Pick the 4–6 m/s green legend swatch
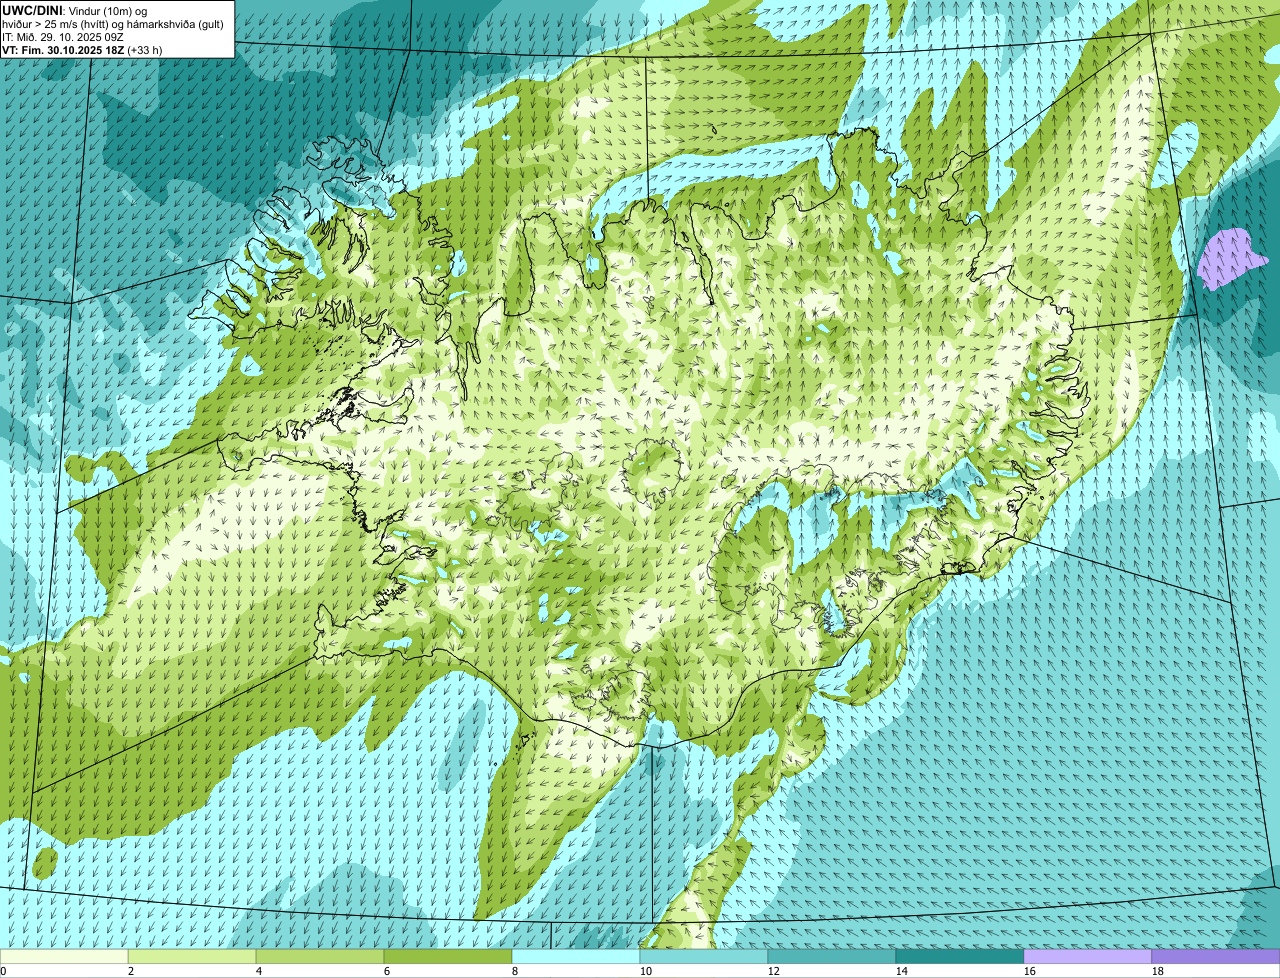The width and height of the screenshot is (1280, 978). 320,957
